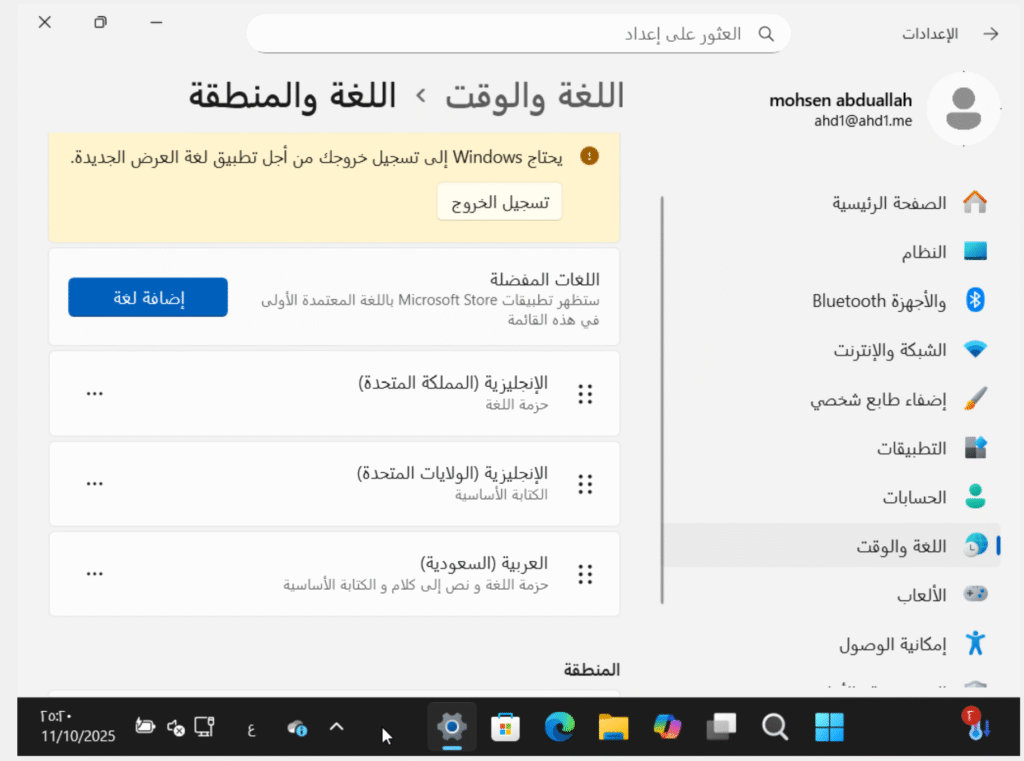Open more options for English (United States)
The image size is (1024, 761).
tap(94, 484)
